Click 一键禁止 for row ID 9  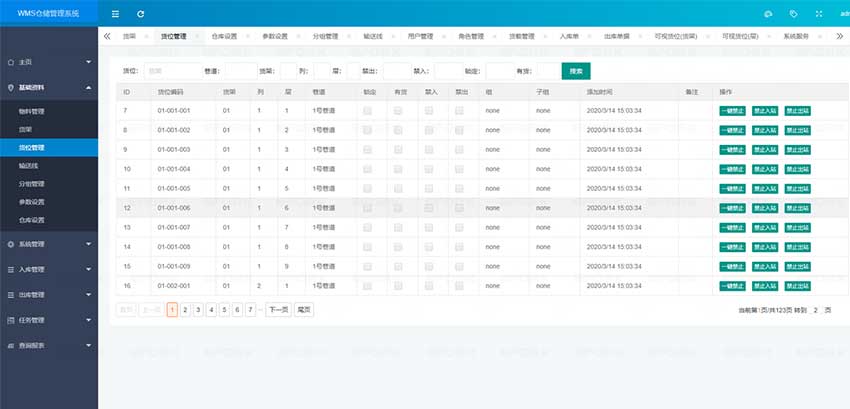[x=733, y=149]
